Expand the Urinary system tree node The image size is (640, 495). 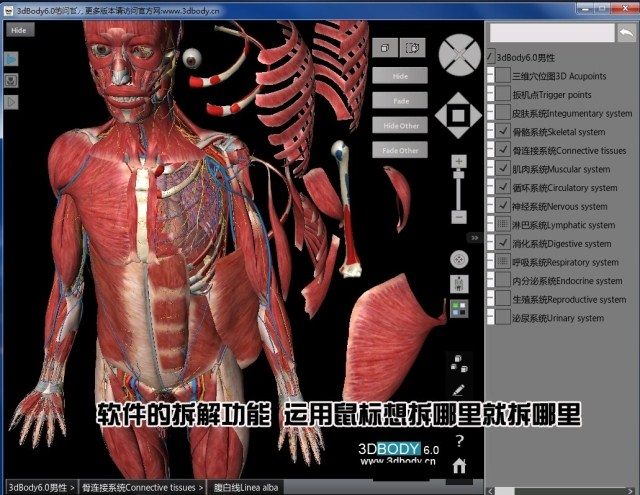pyautogui.click(x=491, y=318)
